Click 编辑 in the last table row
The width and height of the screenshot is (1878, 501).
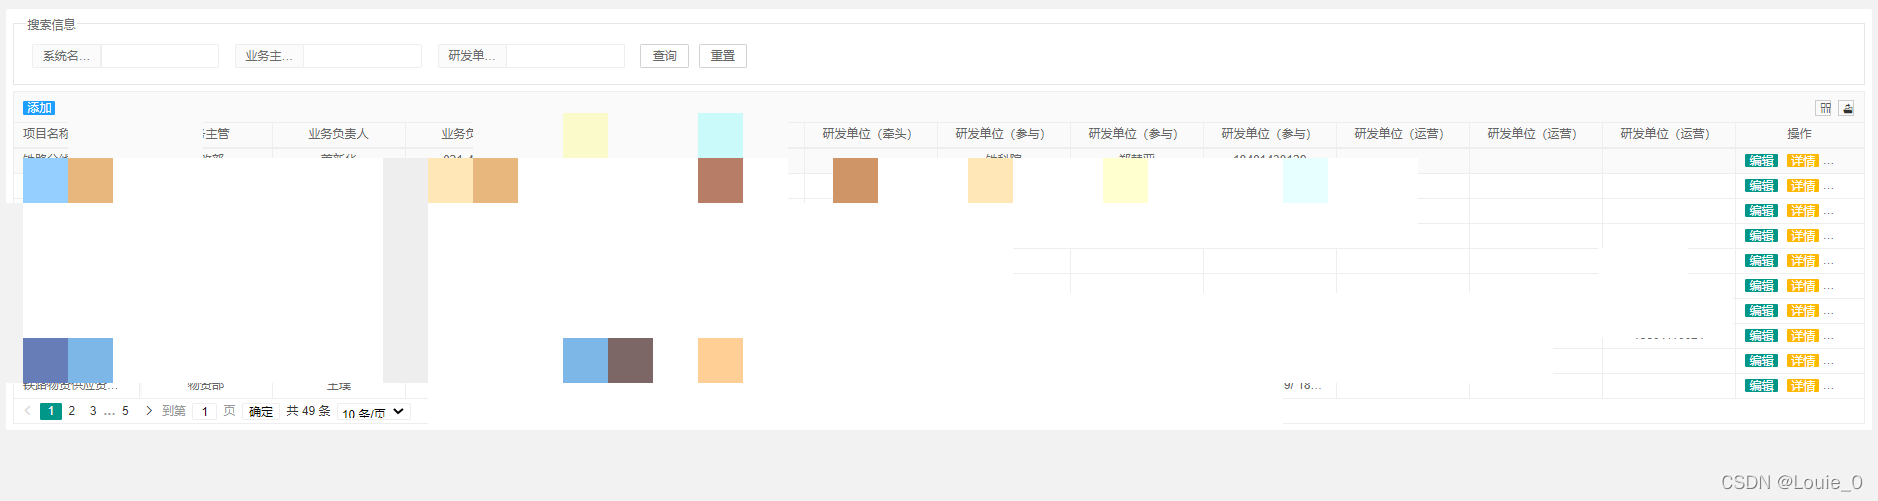[1761, 386]
